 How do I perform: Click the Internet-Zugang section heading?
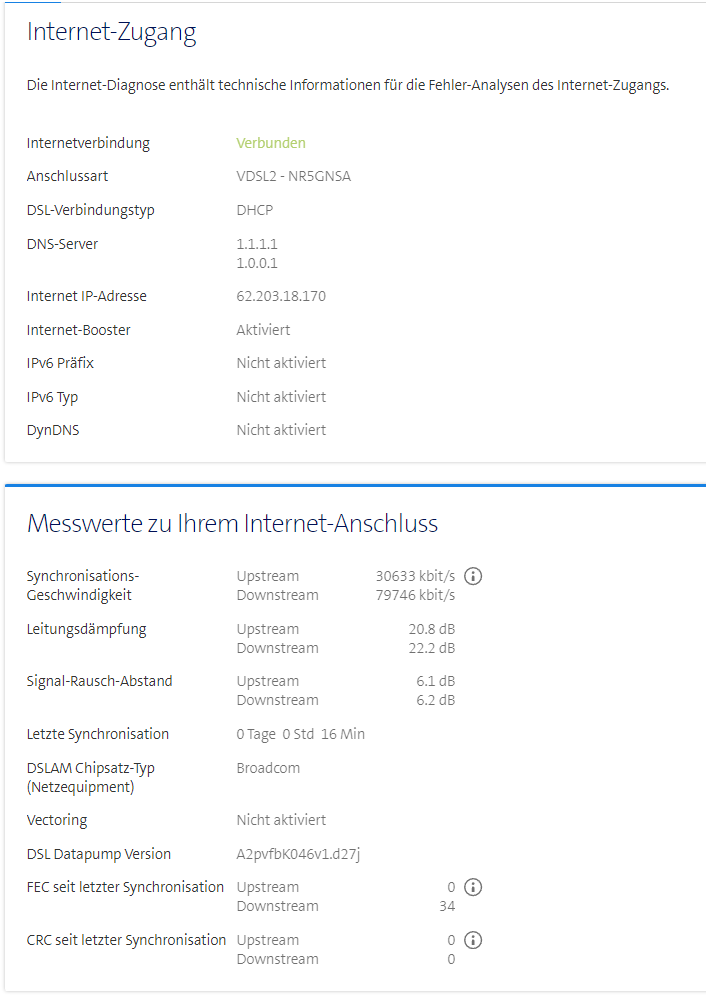click(111, 32)
